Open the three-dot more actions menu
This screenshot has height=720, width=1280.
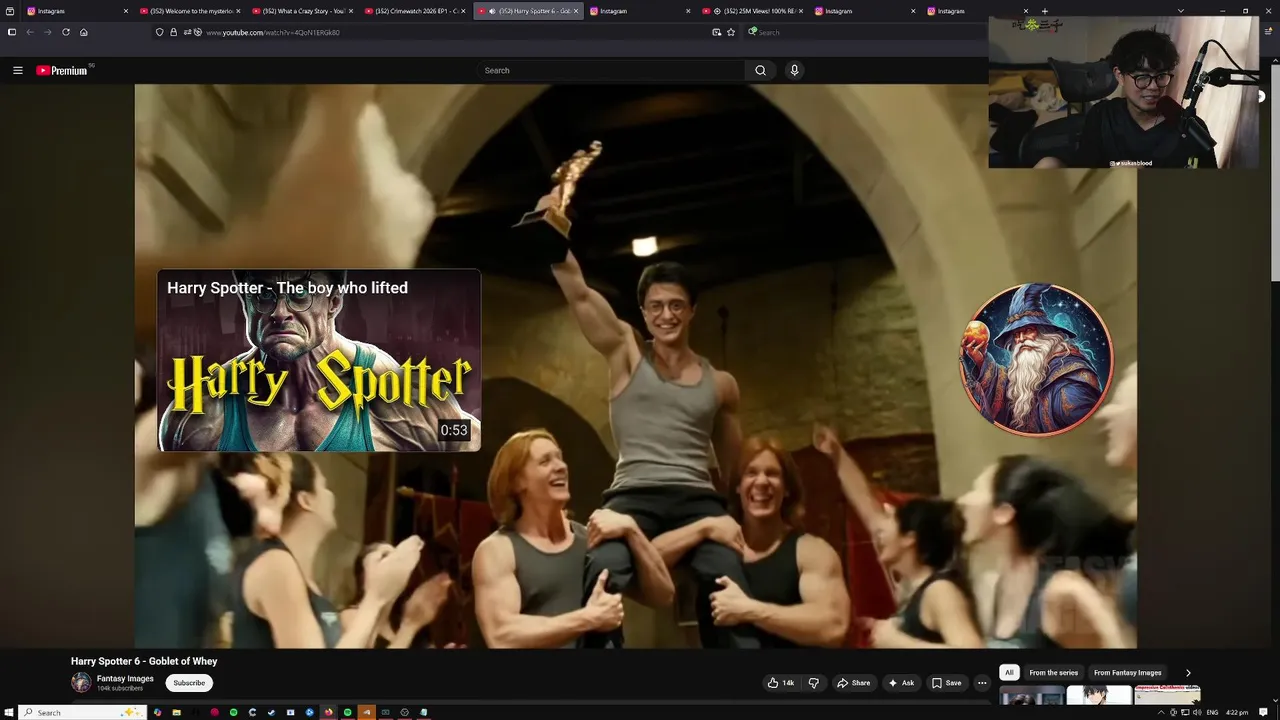click(x=982, y=683)
